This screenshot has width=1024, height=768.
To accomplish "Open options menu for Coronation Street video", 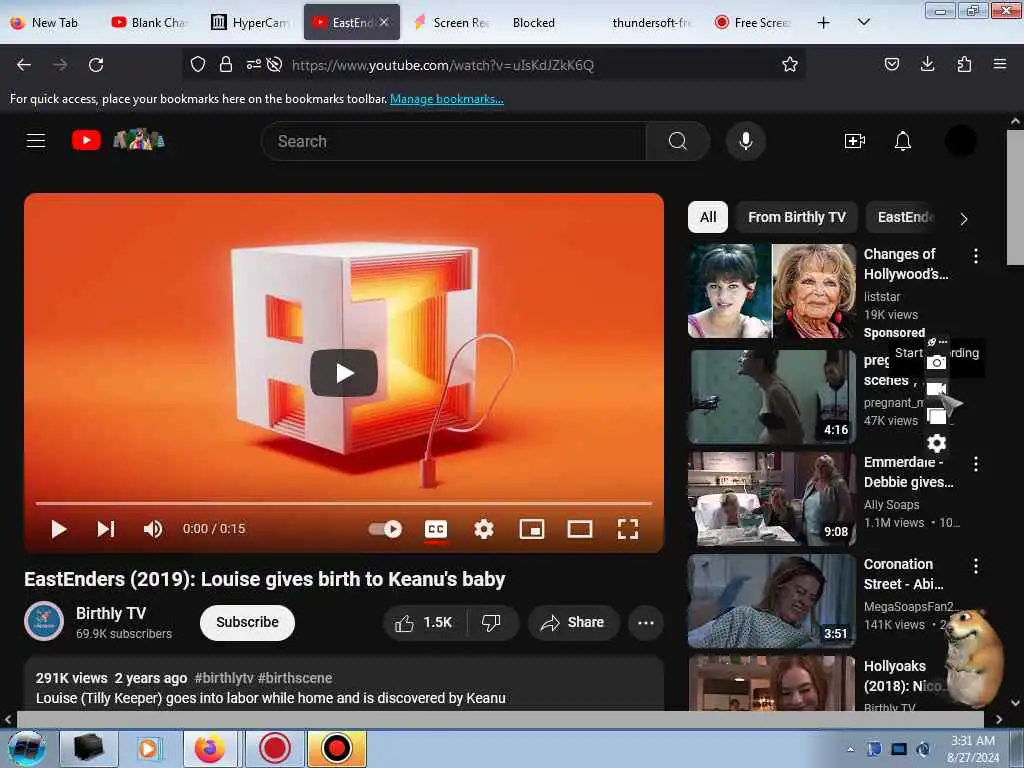I will tap(976, 566).
